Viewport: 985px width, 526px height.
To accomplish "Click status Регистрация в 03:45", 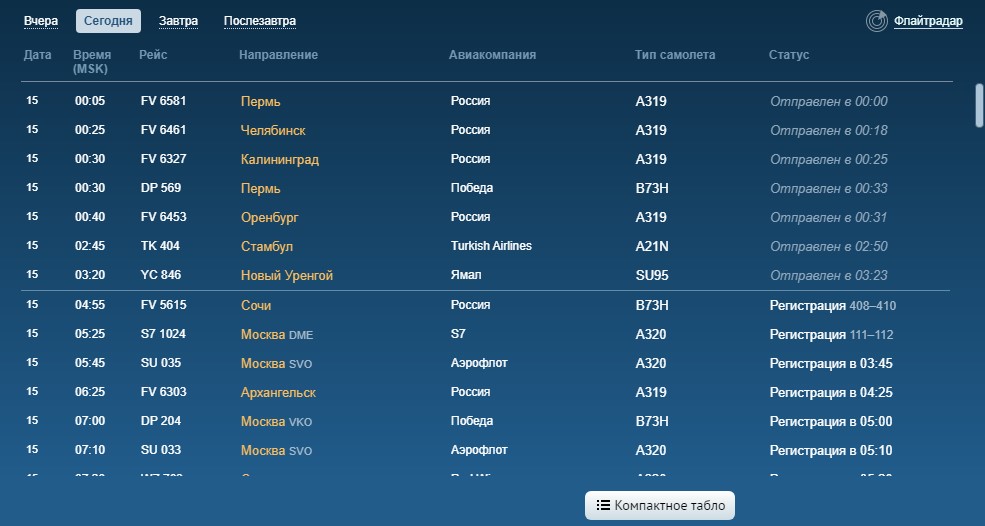I will [x=831, y=363].
